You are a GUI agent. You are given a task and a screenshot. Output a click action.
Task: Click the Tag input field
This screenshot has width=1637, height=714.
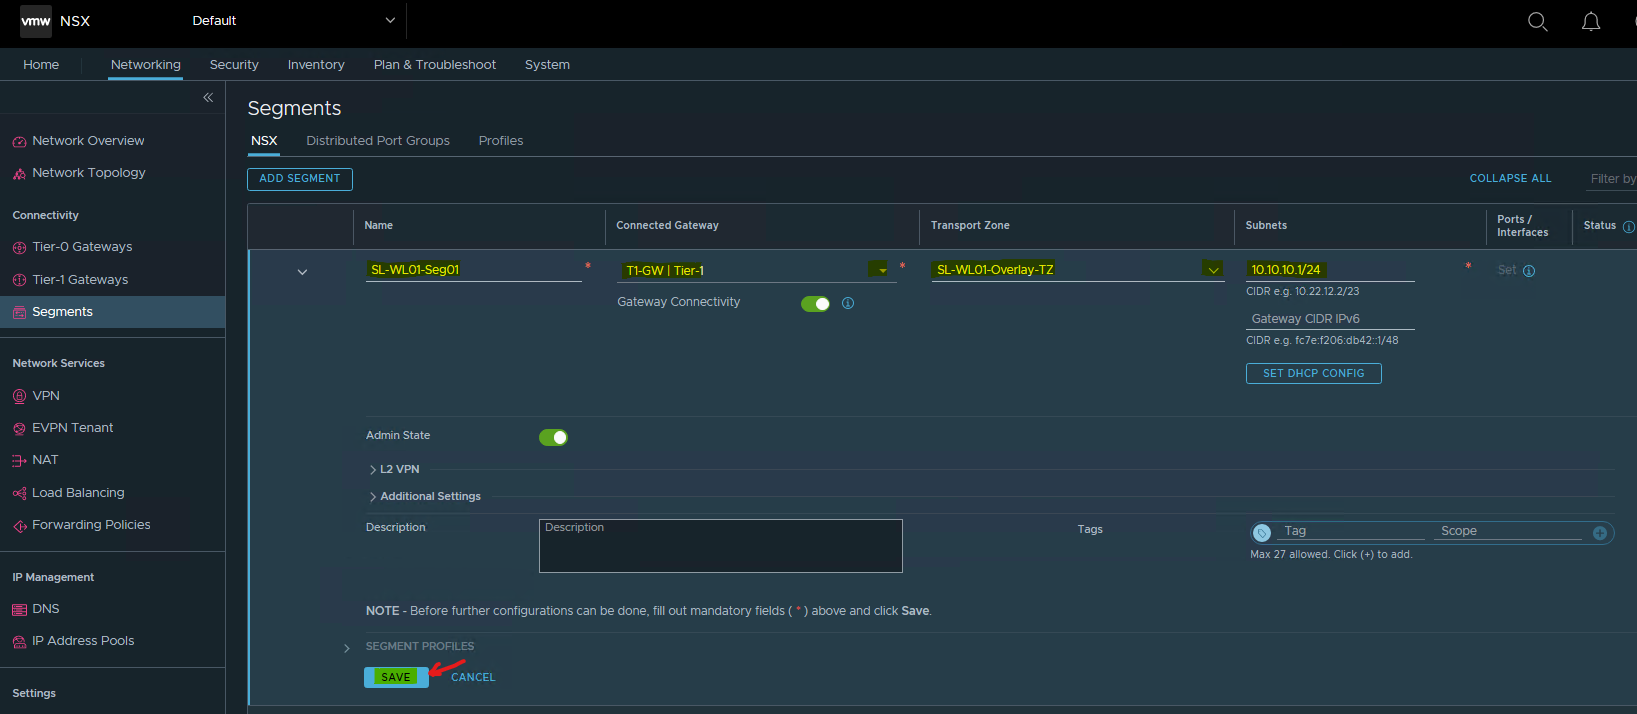click(1352, 531)
